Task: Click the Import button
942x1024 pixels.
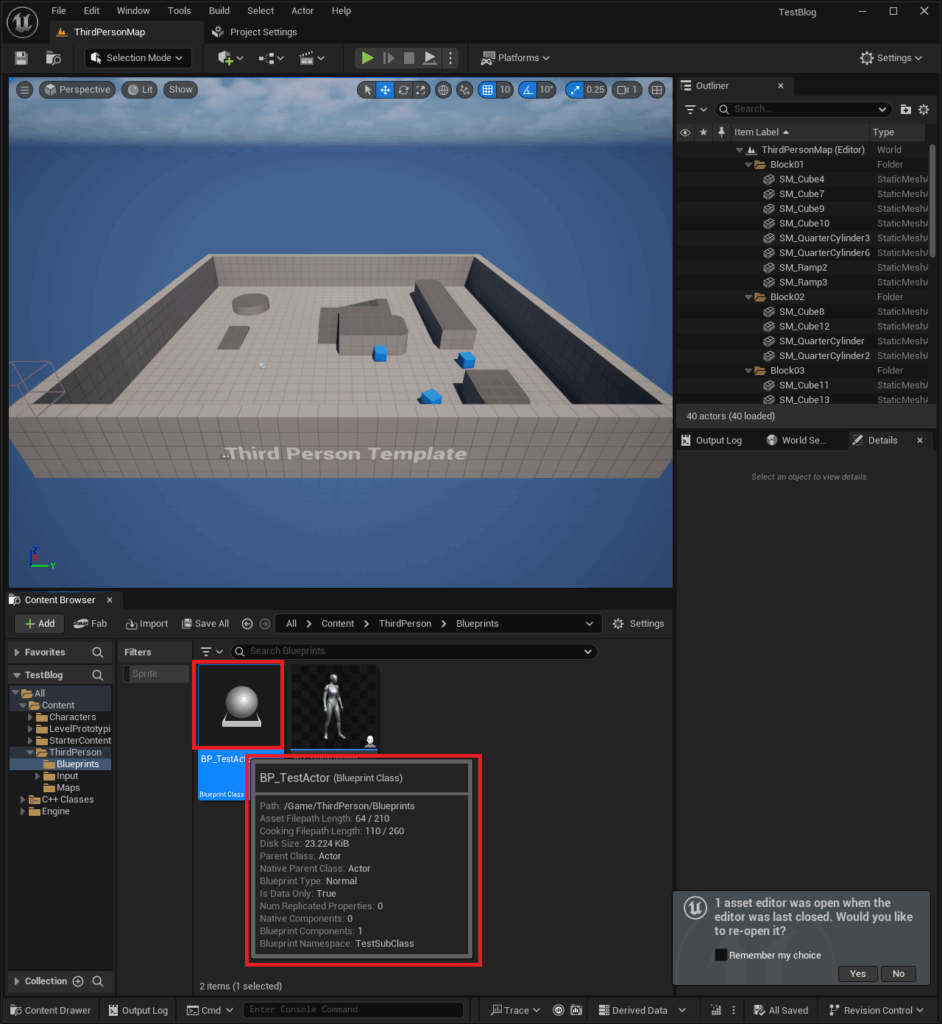Action: [147, 624]
